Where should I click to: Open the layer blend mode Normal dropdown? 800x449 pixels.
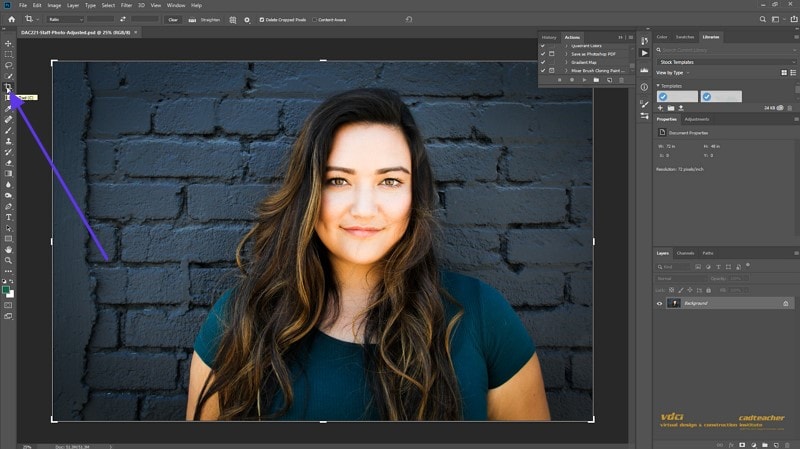pos(681,279)
